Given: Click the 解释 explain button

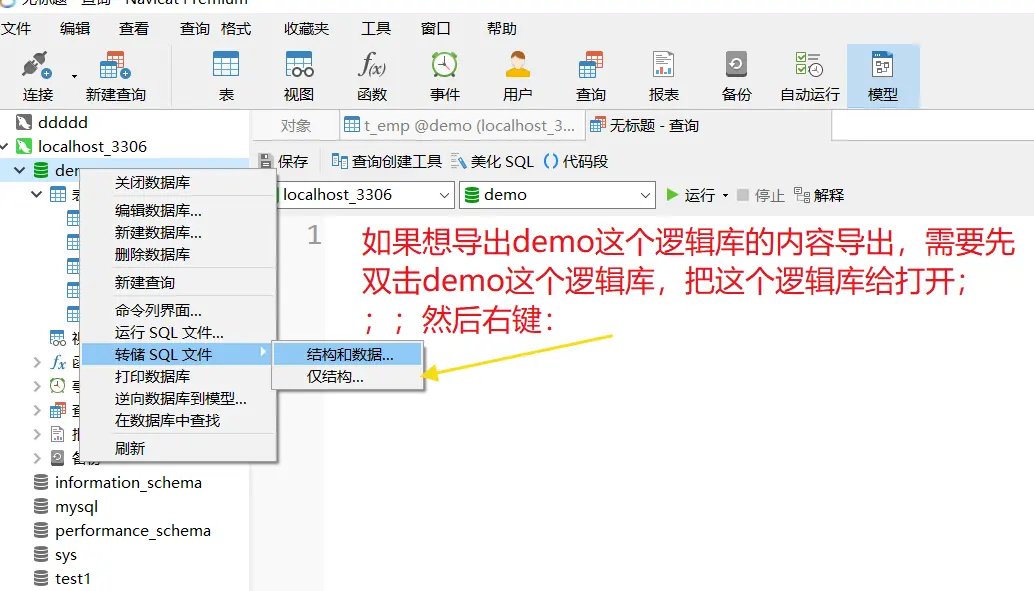Looking at the screenshot, I should coord(819,195).
